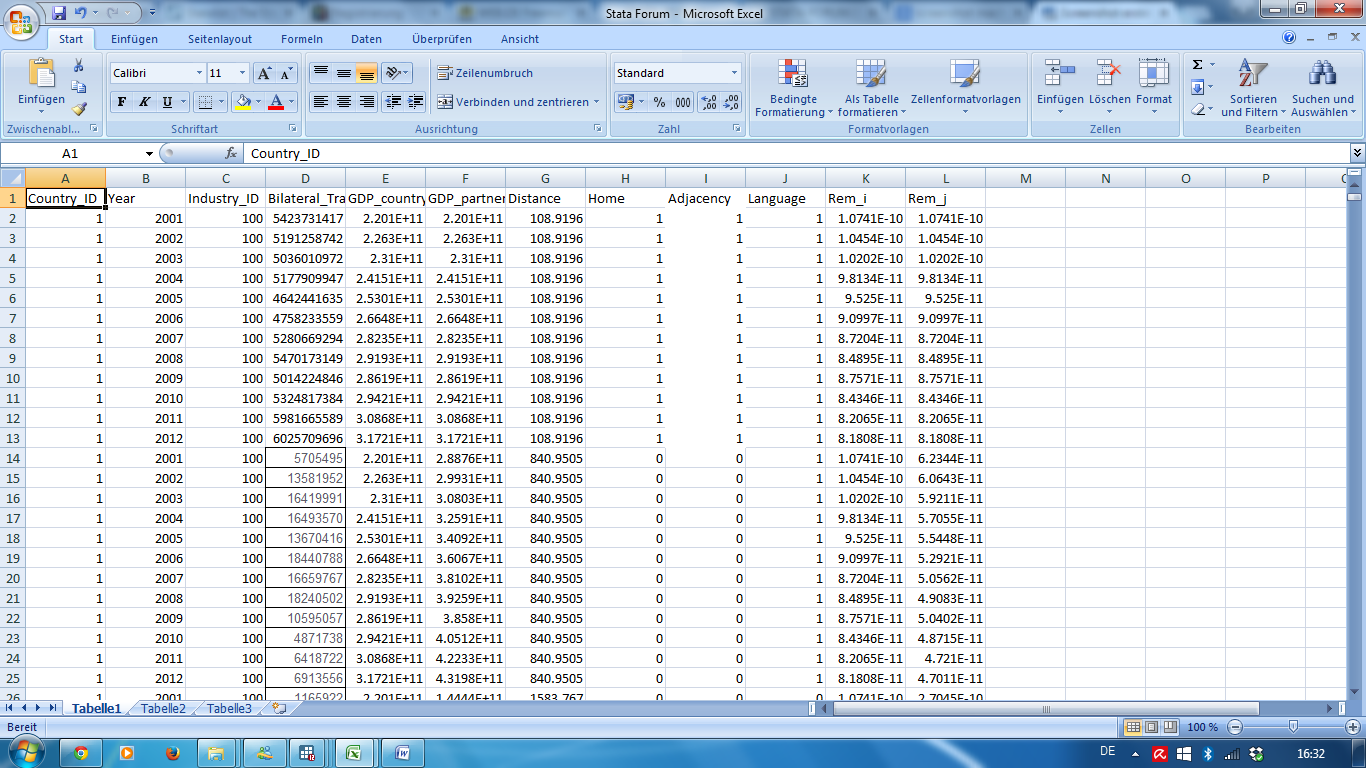Click the yellow fill color bucket
This screenshot has width=1366, height=768.
pyautogui.click(x=243, y=102)
